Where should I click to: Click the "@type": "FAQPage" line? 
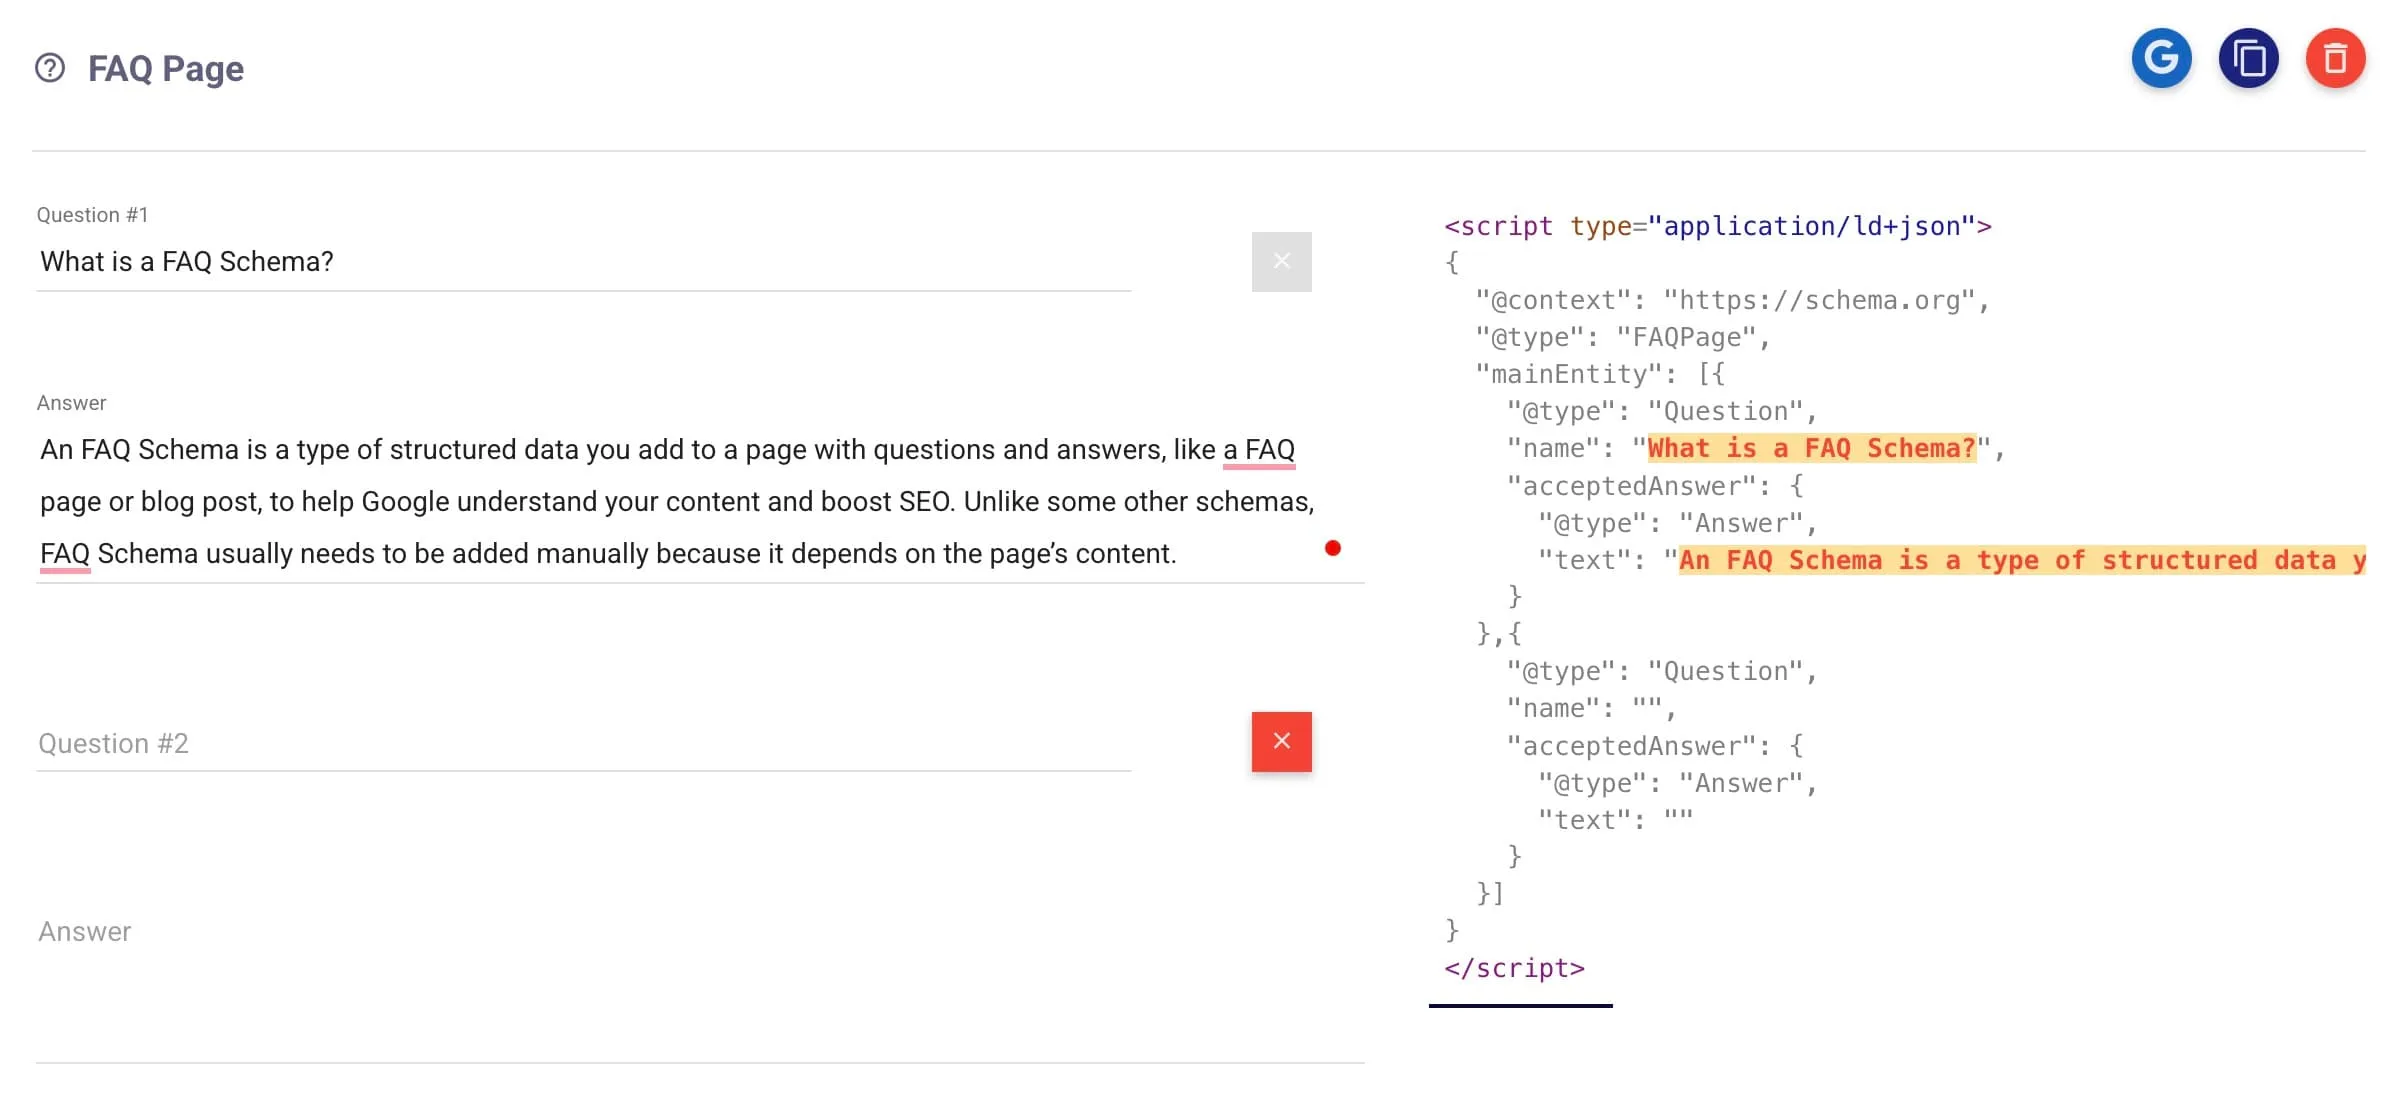click(1623, 337)
